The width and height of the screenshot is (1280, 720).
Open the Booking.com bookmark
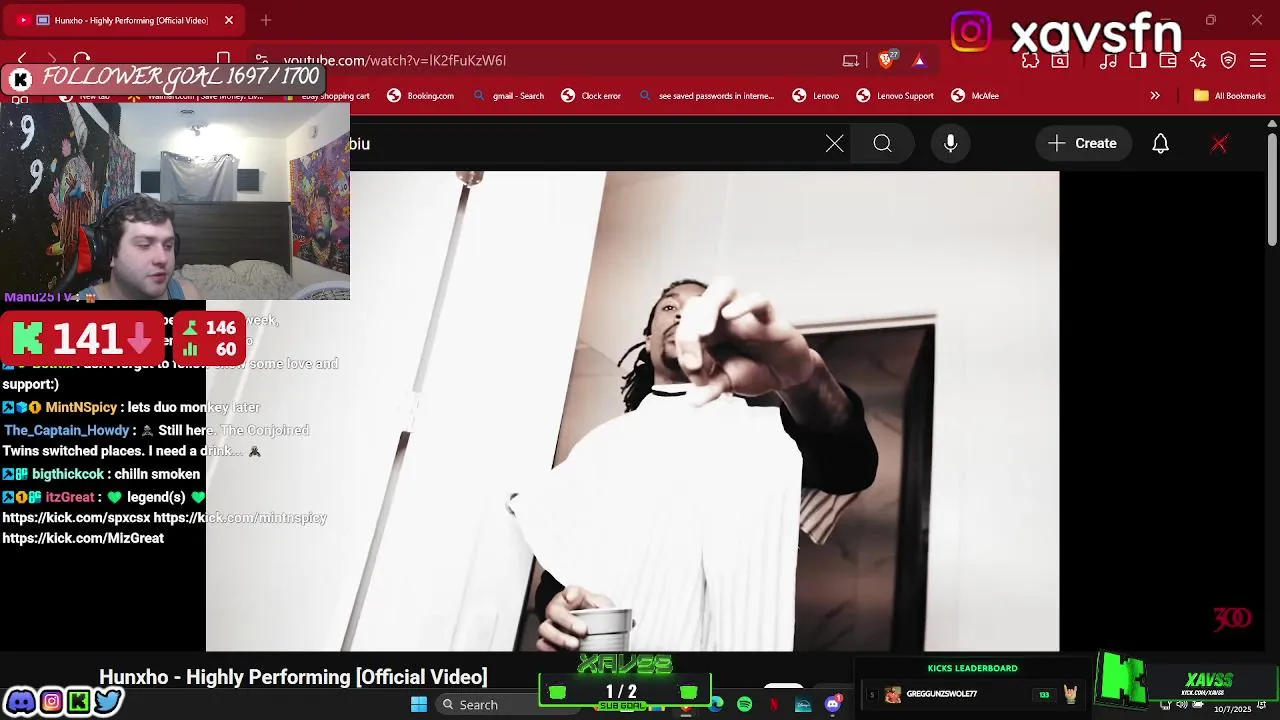[421, 96]
